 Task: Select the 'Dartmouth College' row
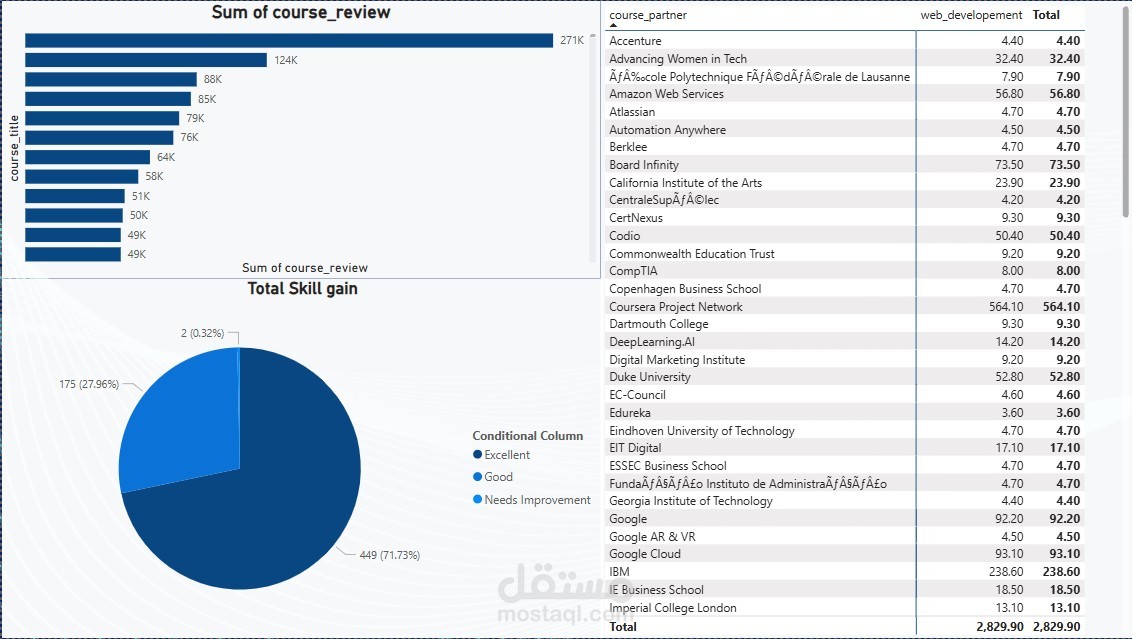point(844,323)
